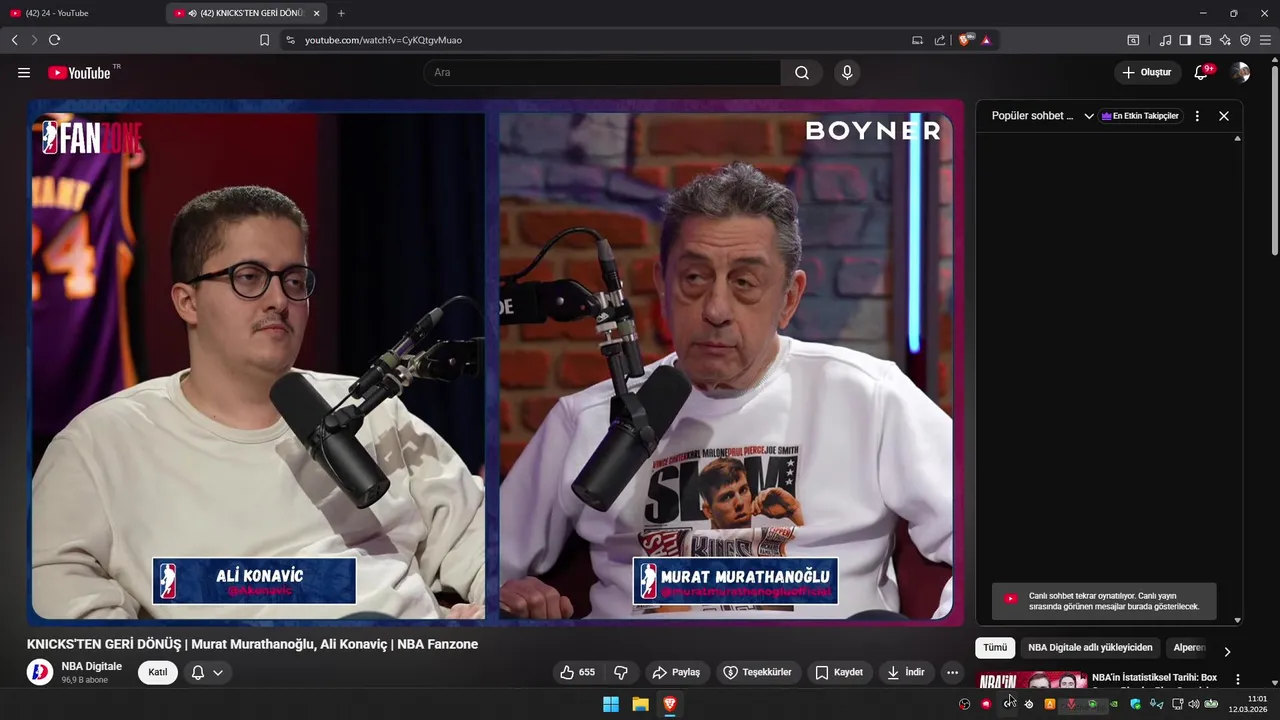Click the browser address bar URL
The width and height of the screenshot is (1280, 720).
383,40
